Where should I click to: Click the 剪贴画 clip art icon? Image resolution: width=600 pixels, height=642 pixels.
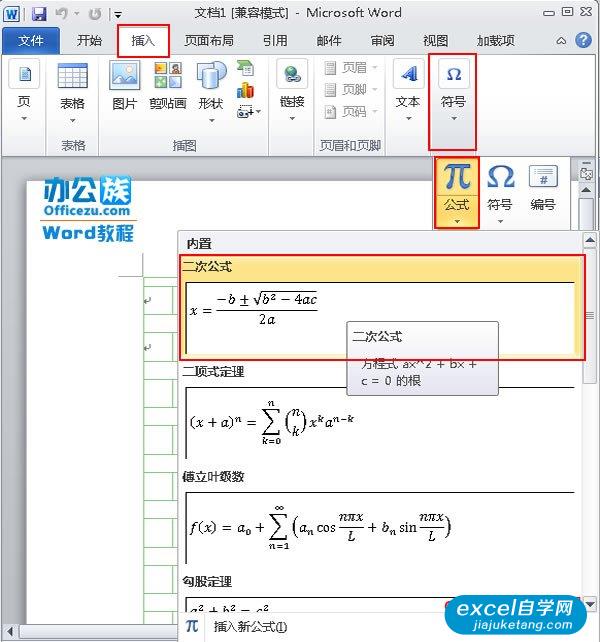[168, 86]
